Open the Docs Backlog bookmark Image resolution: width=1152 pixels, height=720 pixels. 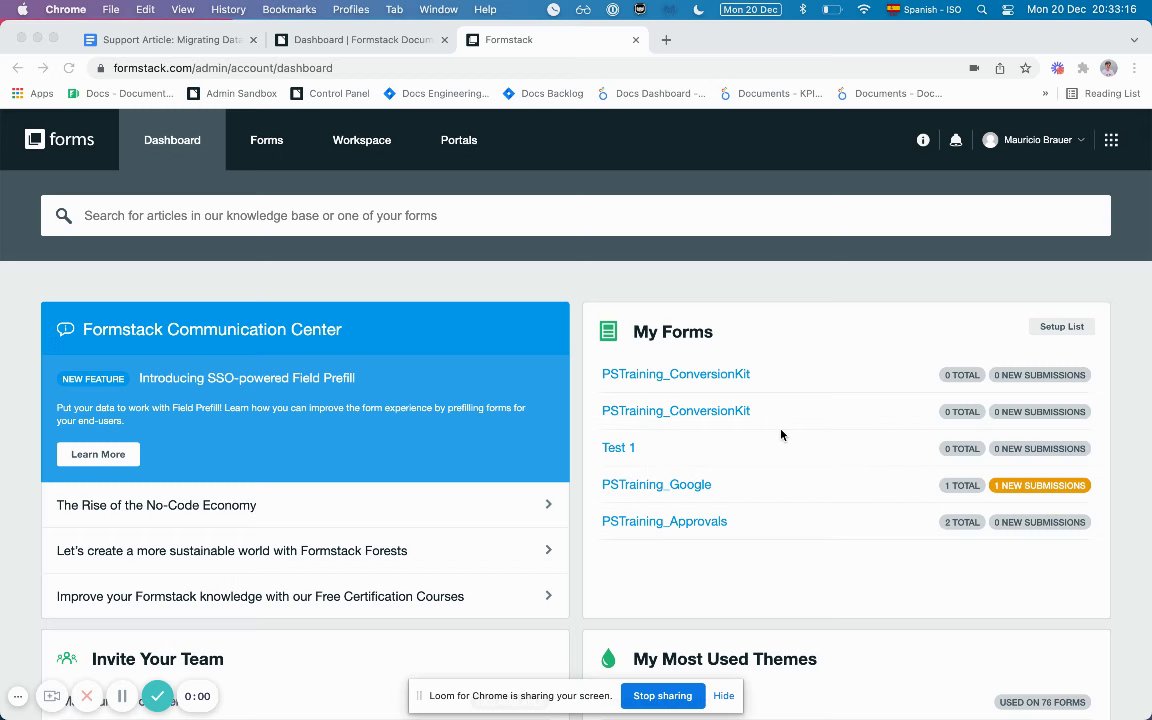543,93
